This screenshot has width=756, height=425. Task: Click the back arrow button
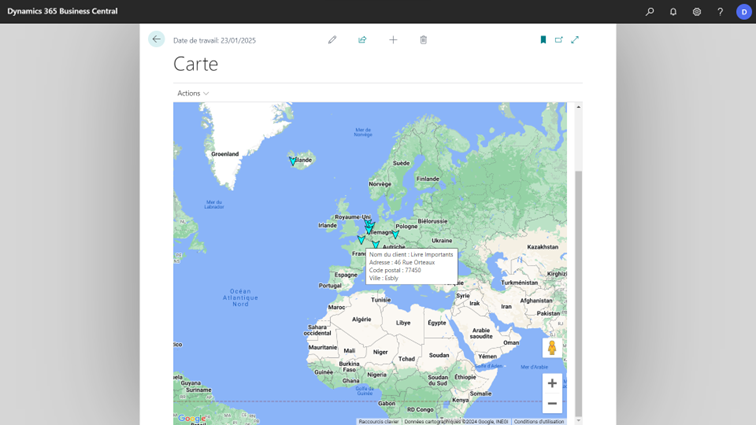pos(156,39)
